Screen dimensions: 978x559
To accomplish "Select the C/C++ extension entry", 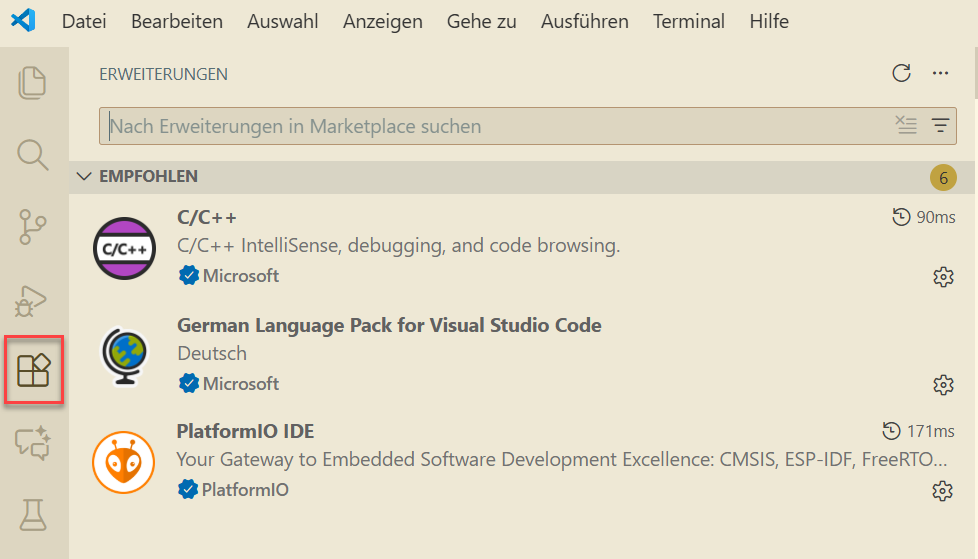I will (x=500, y=245).
